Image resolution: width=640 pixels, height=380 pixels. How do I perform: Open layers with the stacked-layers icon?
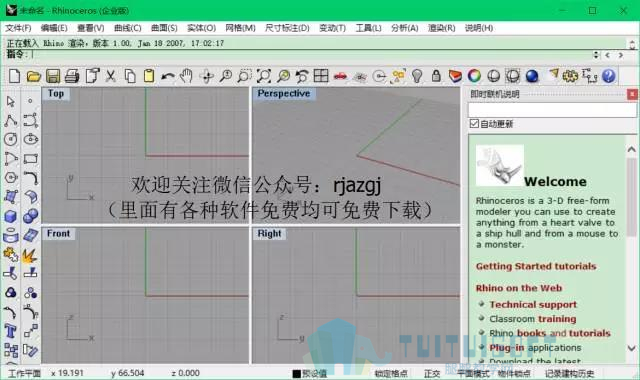point(455,76)
